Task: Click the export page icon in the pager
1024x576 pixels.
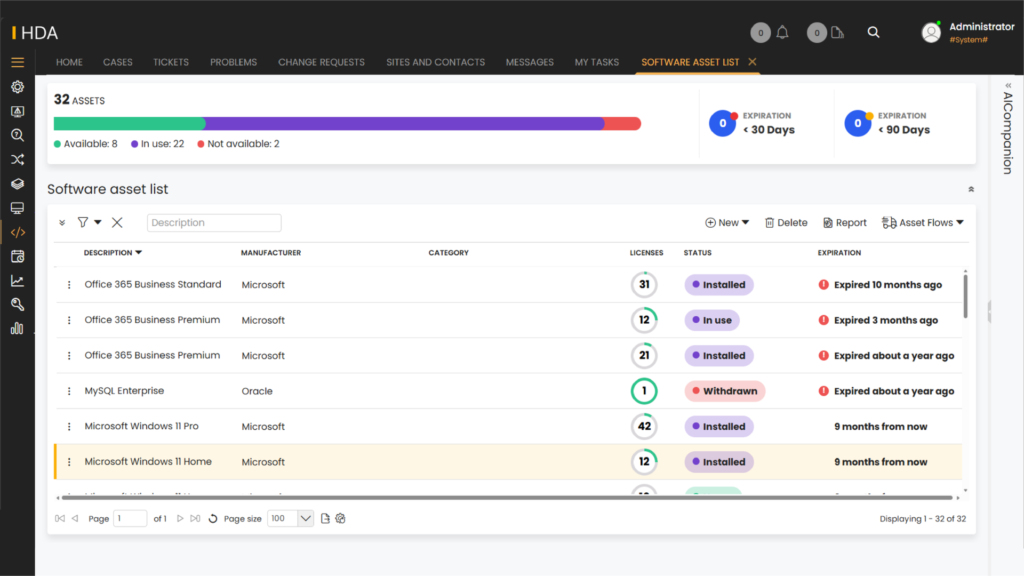Action: 325,519
